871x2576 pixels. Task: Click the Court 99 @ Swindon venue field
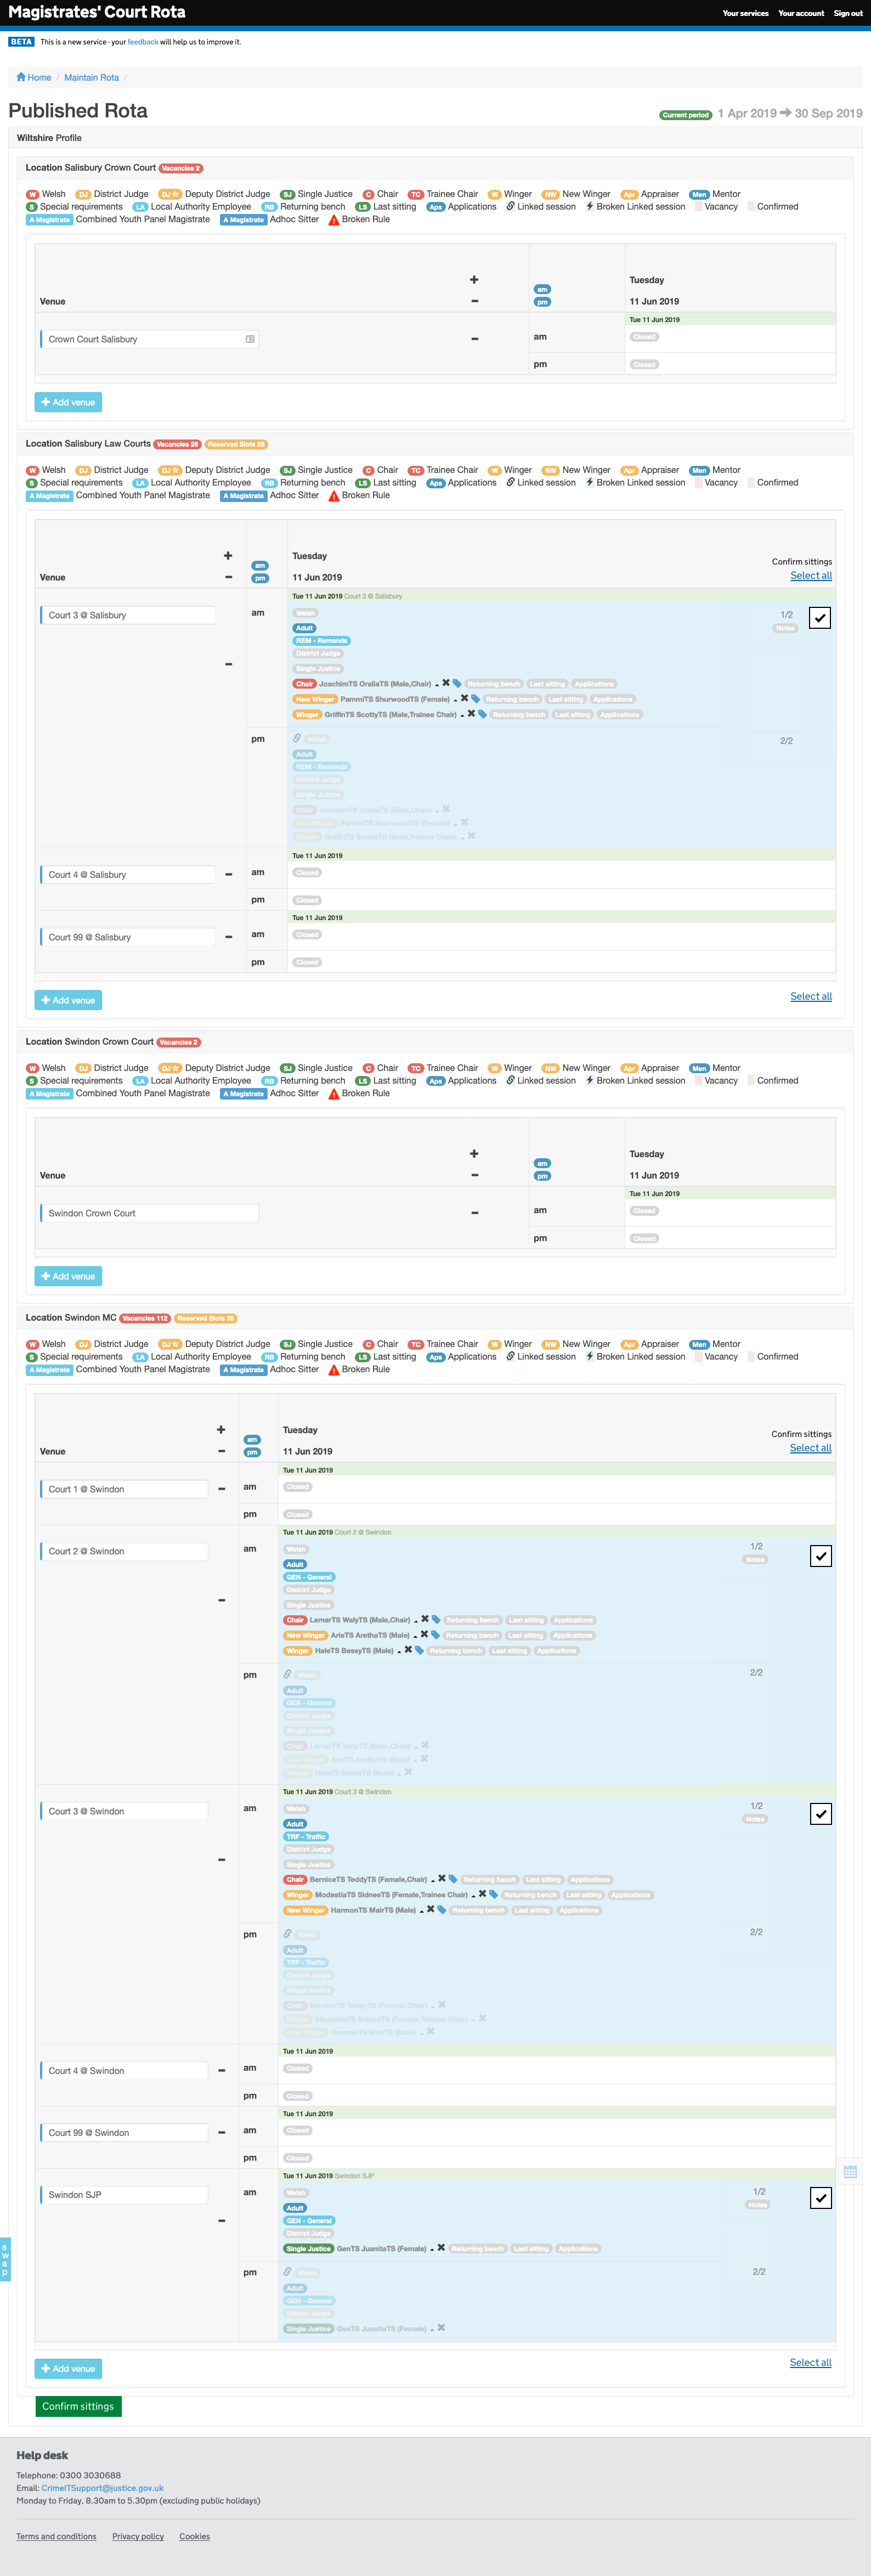(124, 2133)
